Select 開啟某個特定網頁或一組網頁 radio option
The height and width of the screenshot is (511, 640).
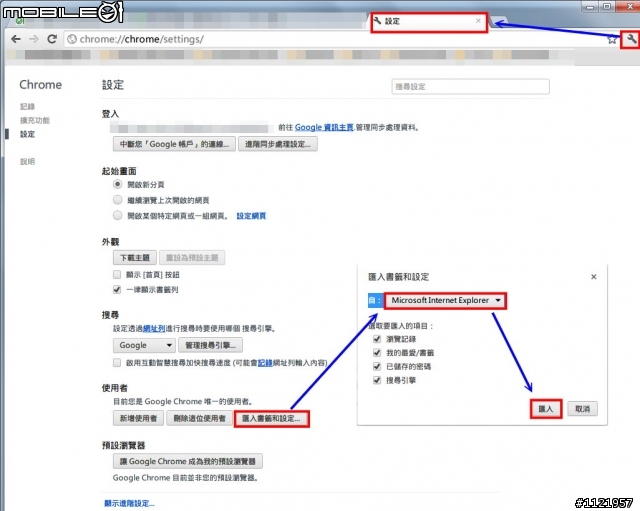click(x=118, y=215)
